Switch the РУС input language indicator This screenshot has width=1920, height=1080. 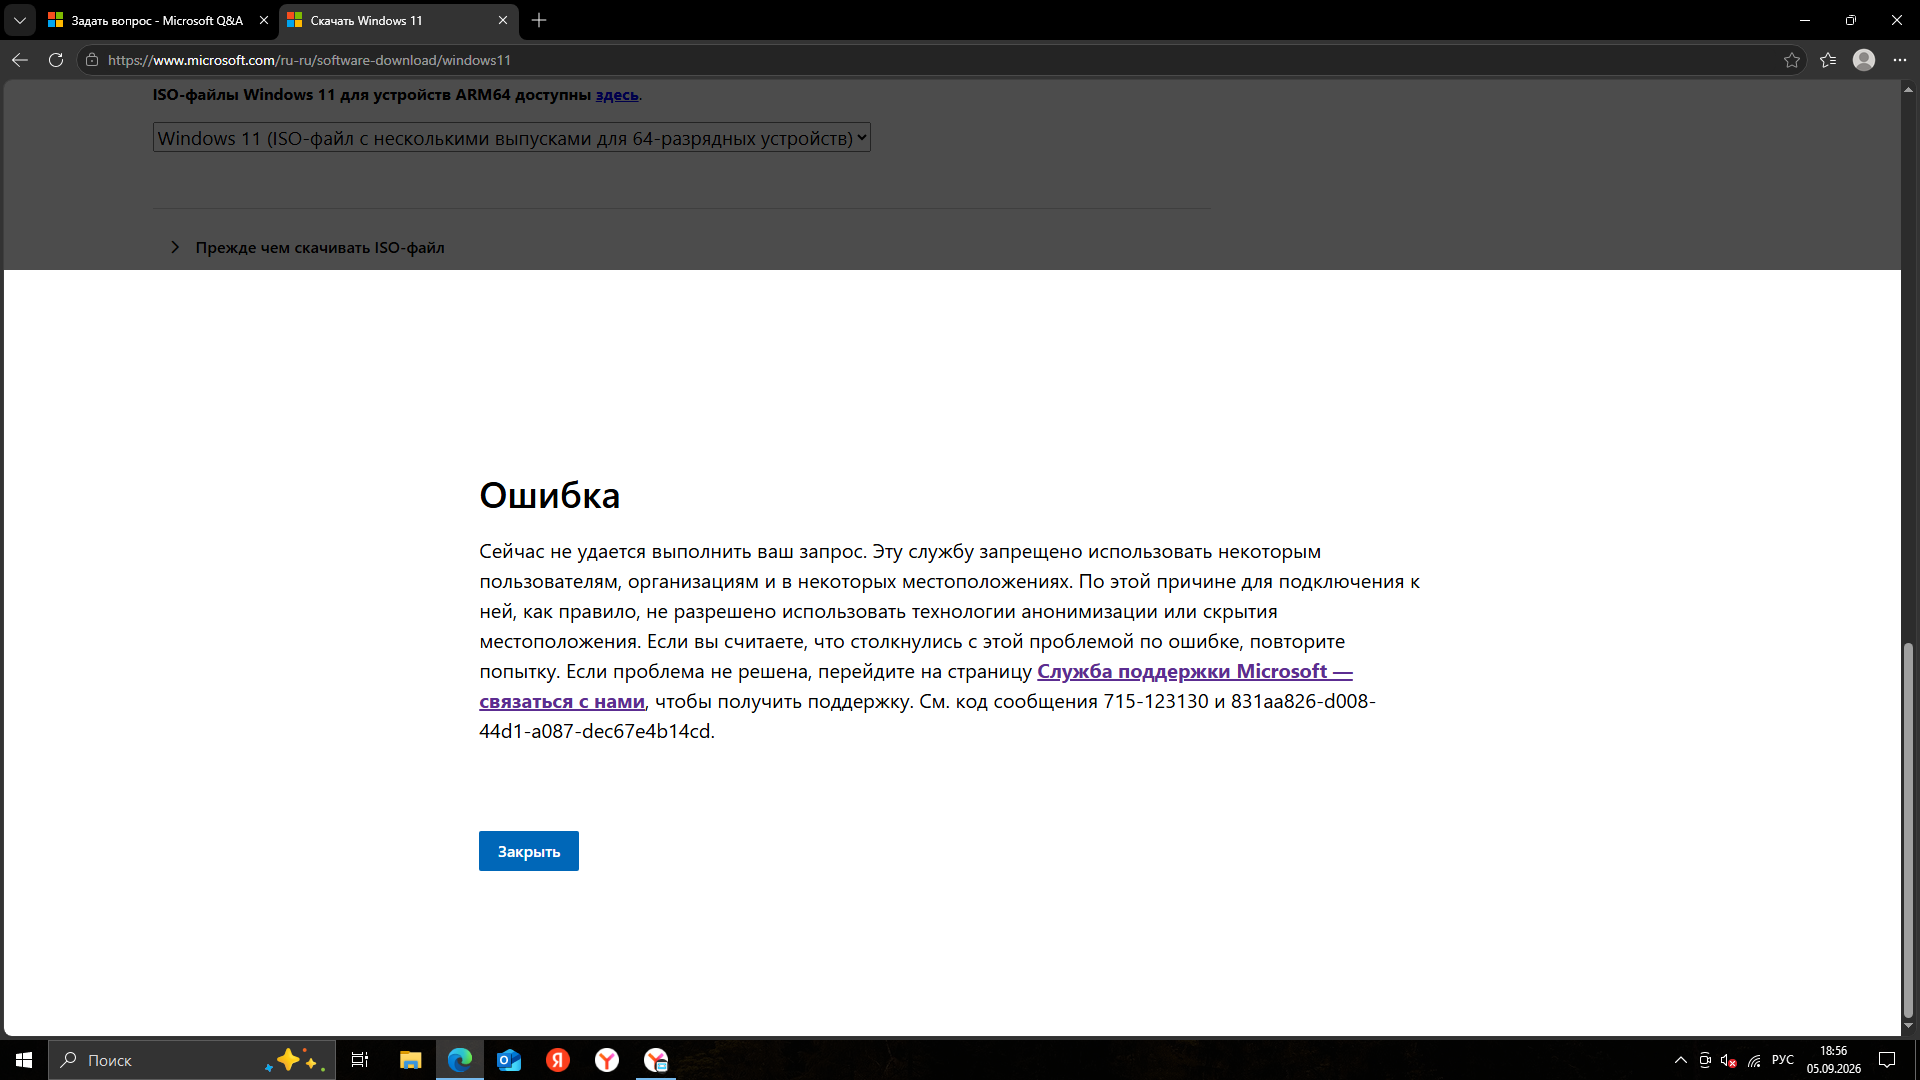coord(1783,1060)
